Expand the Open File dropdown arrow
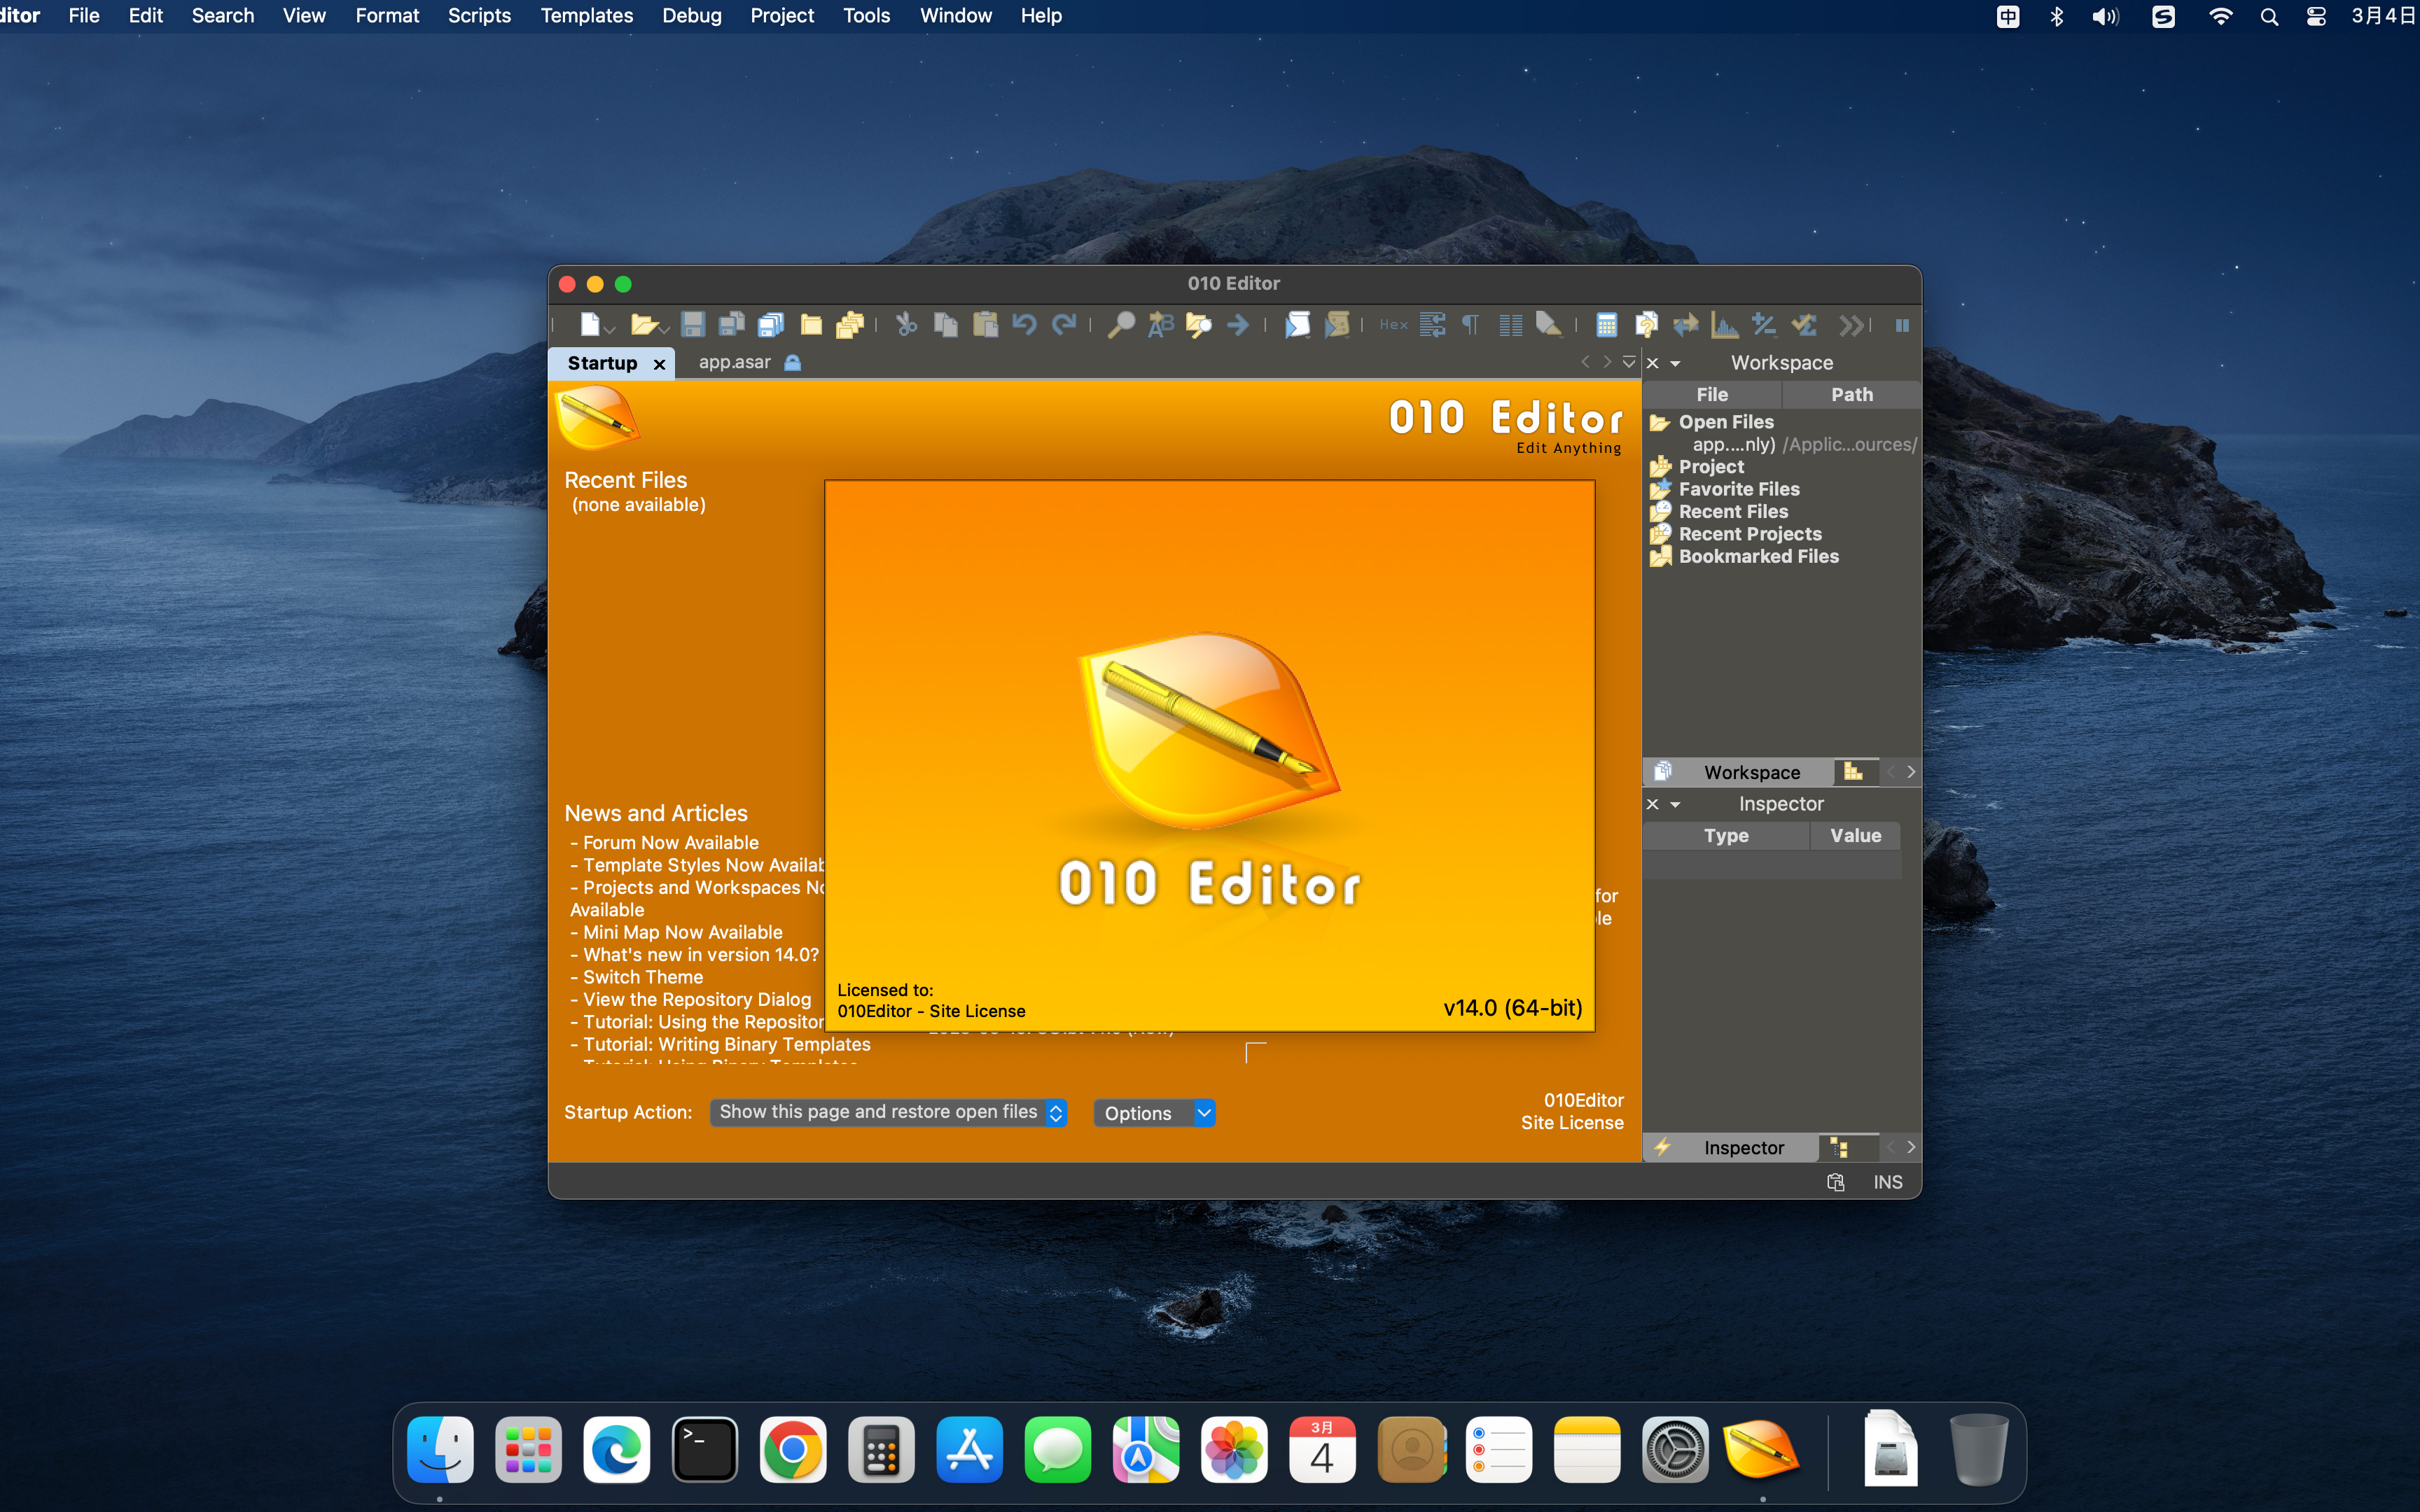Image resolution: width=2420 pixels, height=1512 pixels. (664, 329)
